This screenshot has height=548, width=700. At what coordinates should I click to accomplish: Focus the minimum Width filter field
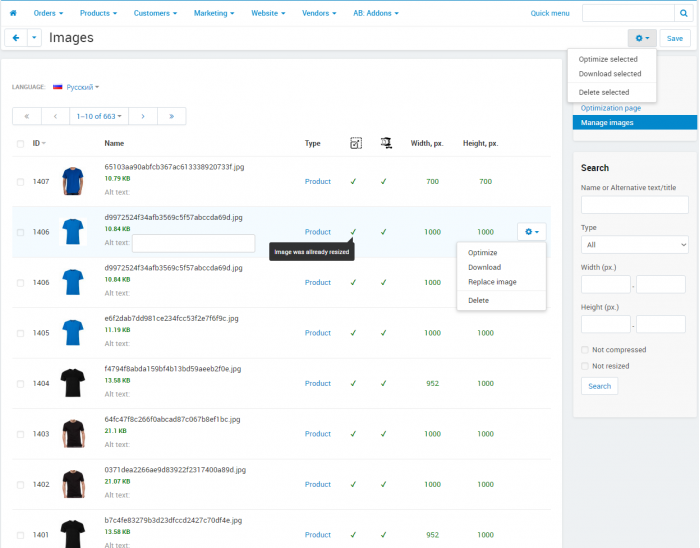(x=605, y=284)
